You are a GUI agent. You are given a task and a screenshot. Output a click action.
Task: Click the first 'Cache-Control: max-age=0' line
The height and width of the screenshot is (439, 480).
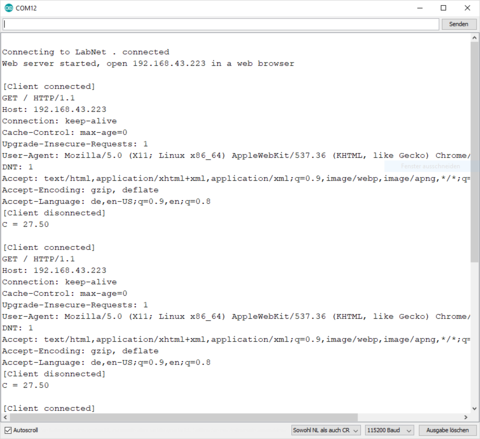pos(65,132)
